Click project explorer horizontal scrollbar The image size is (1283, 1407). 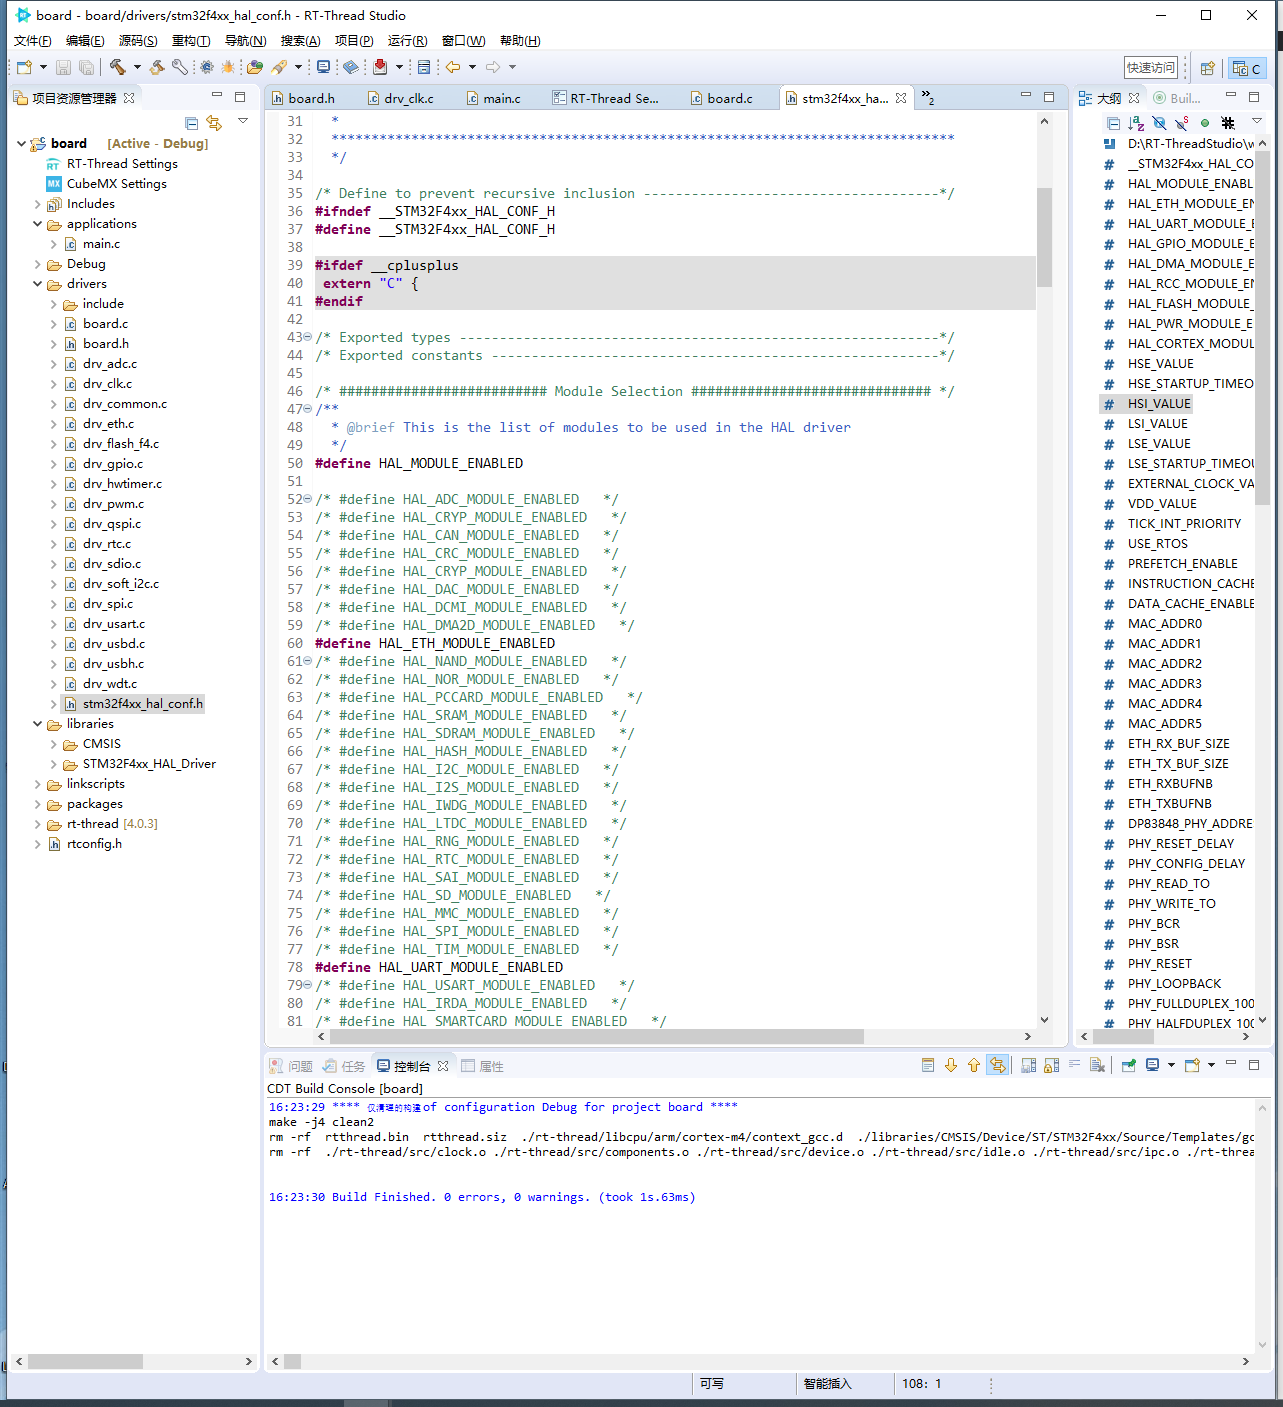click(x=85, y=1361)
